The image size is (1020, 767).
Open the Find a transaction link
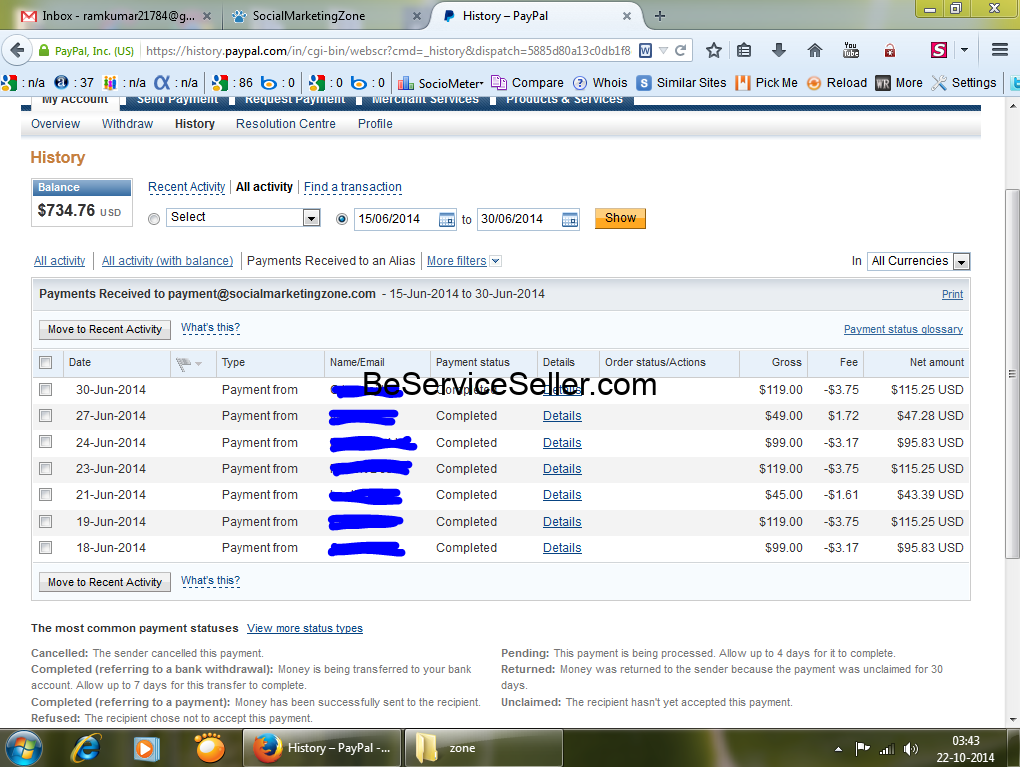[x=353, y=187]
